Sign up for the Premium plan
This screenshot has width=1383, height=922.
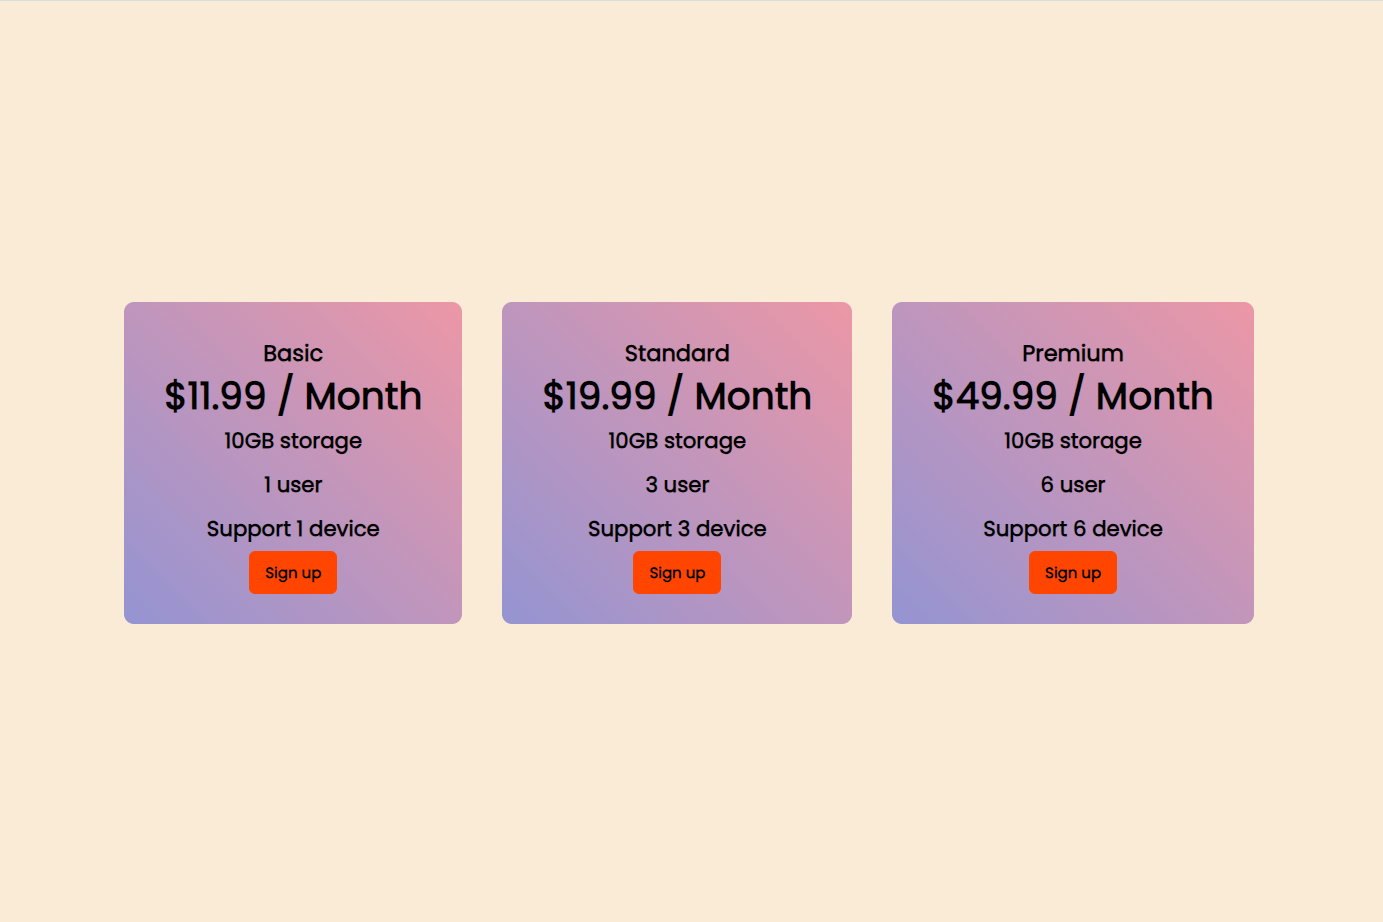pyautogui.click(x=1072, y=573)
